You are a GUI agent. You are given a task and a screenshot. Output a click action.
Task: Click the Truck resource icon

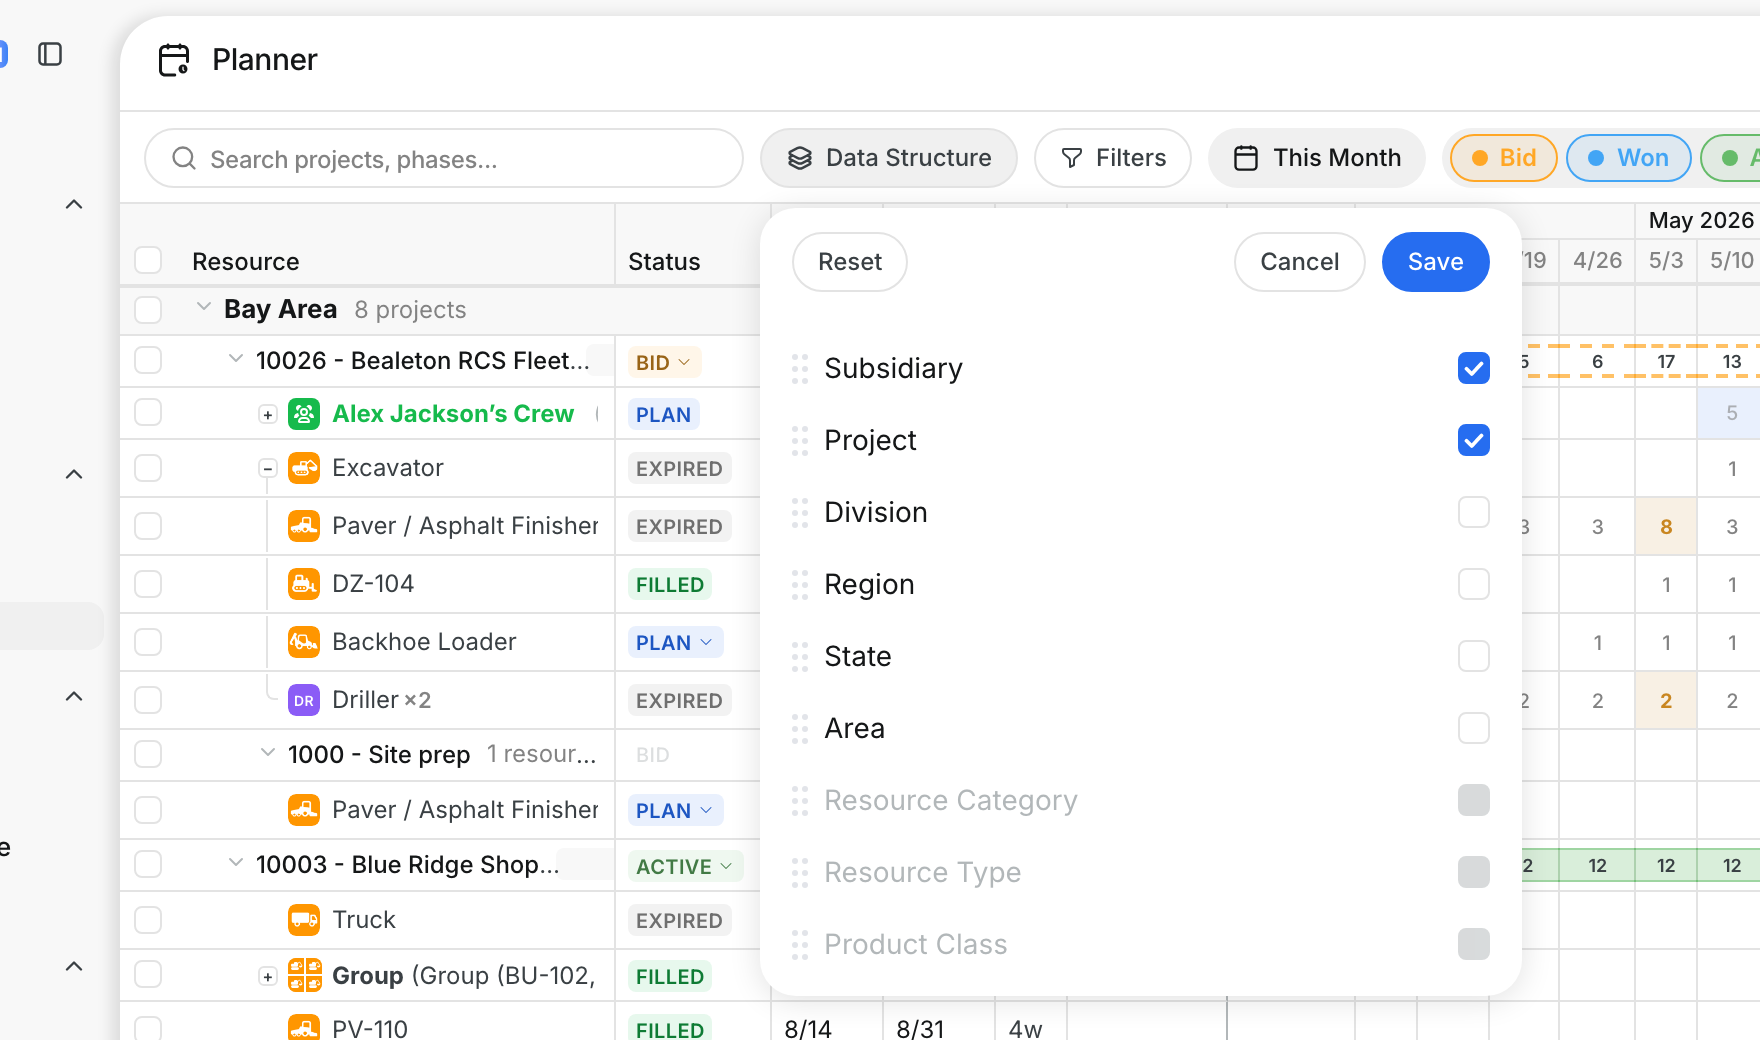point(304,920)
